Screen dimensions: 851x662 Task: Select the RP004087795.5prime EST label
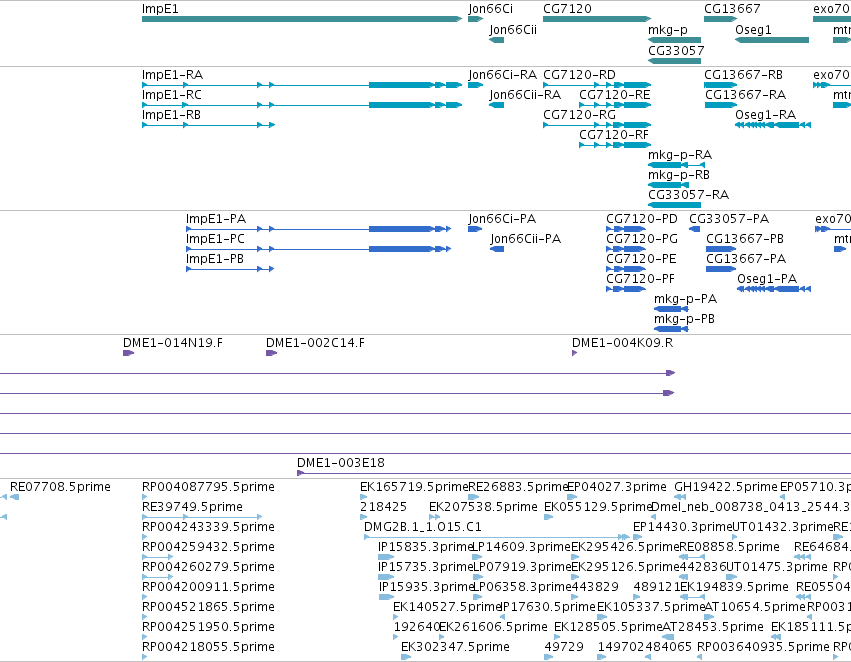point(208,487)
